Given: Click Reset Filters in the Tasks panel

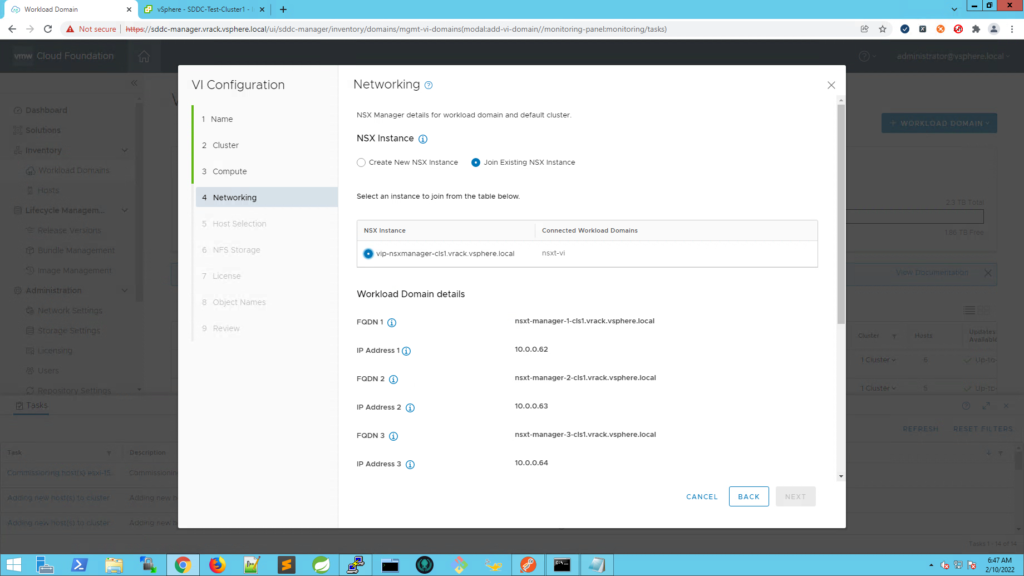Looking at the screenshot, I should point(983,429).
